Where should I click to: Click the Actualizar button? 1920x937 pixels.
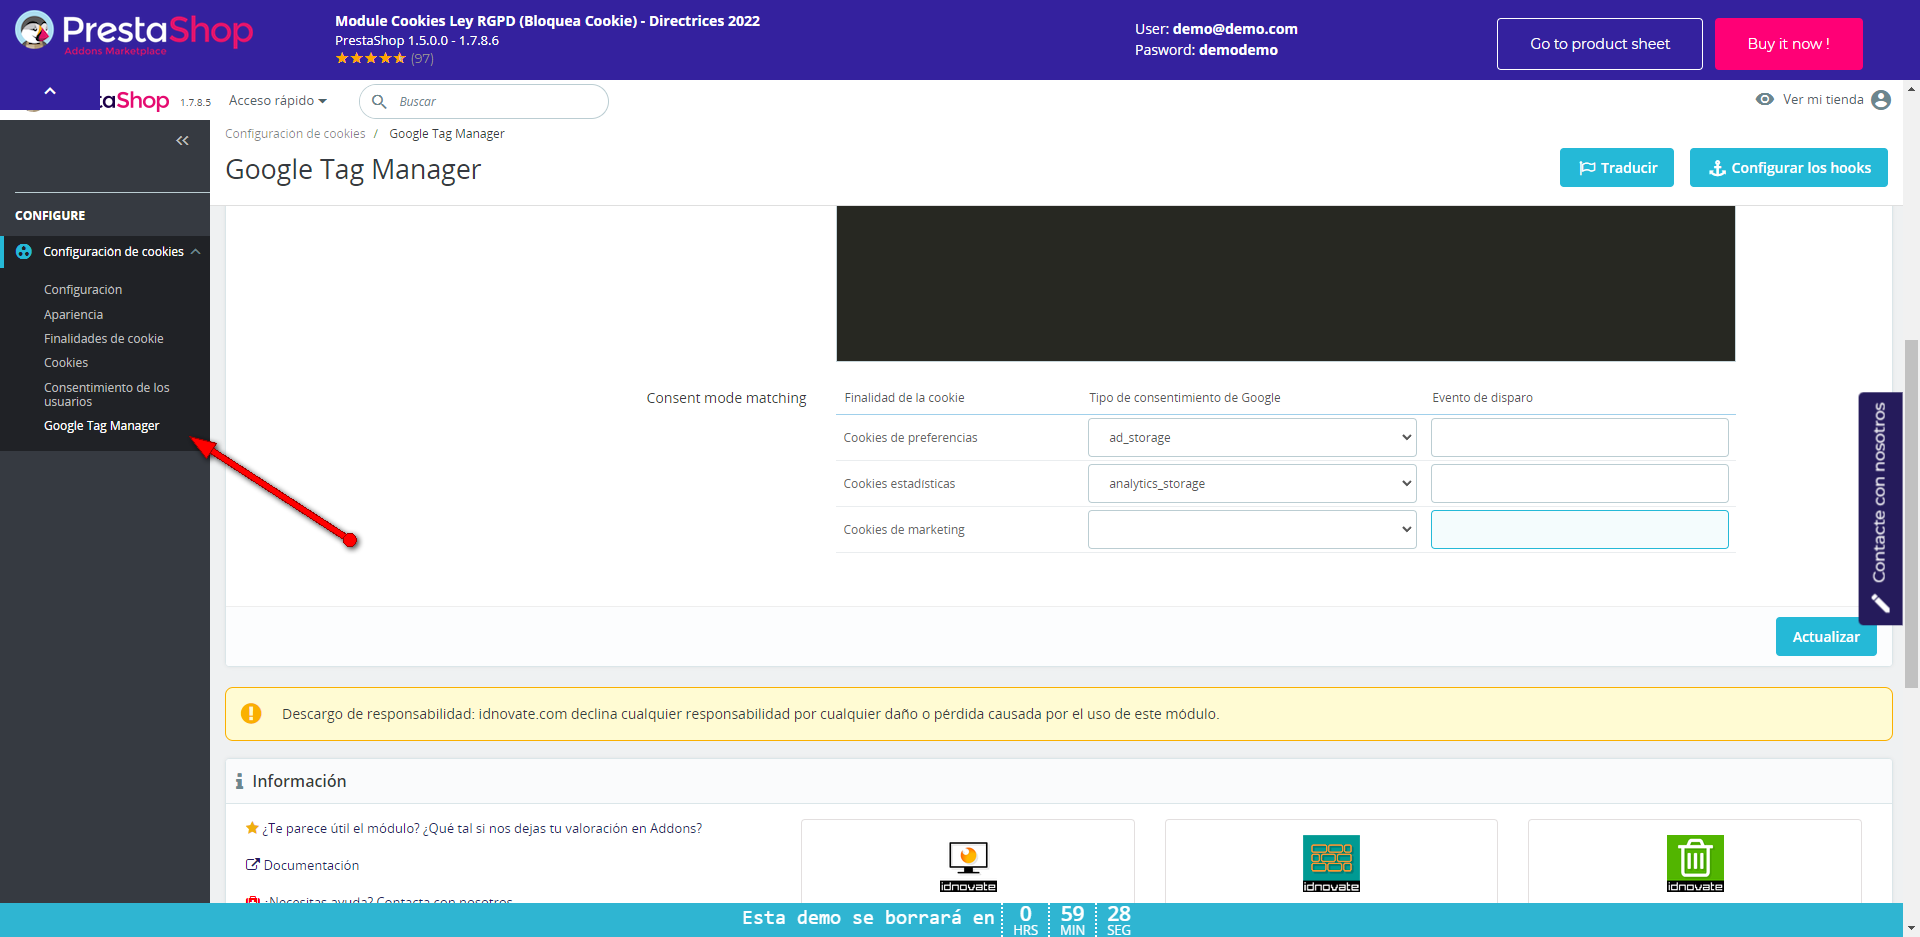click(1826, 637)
